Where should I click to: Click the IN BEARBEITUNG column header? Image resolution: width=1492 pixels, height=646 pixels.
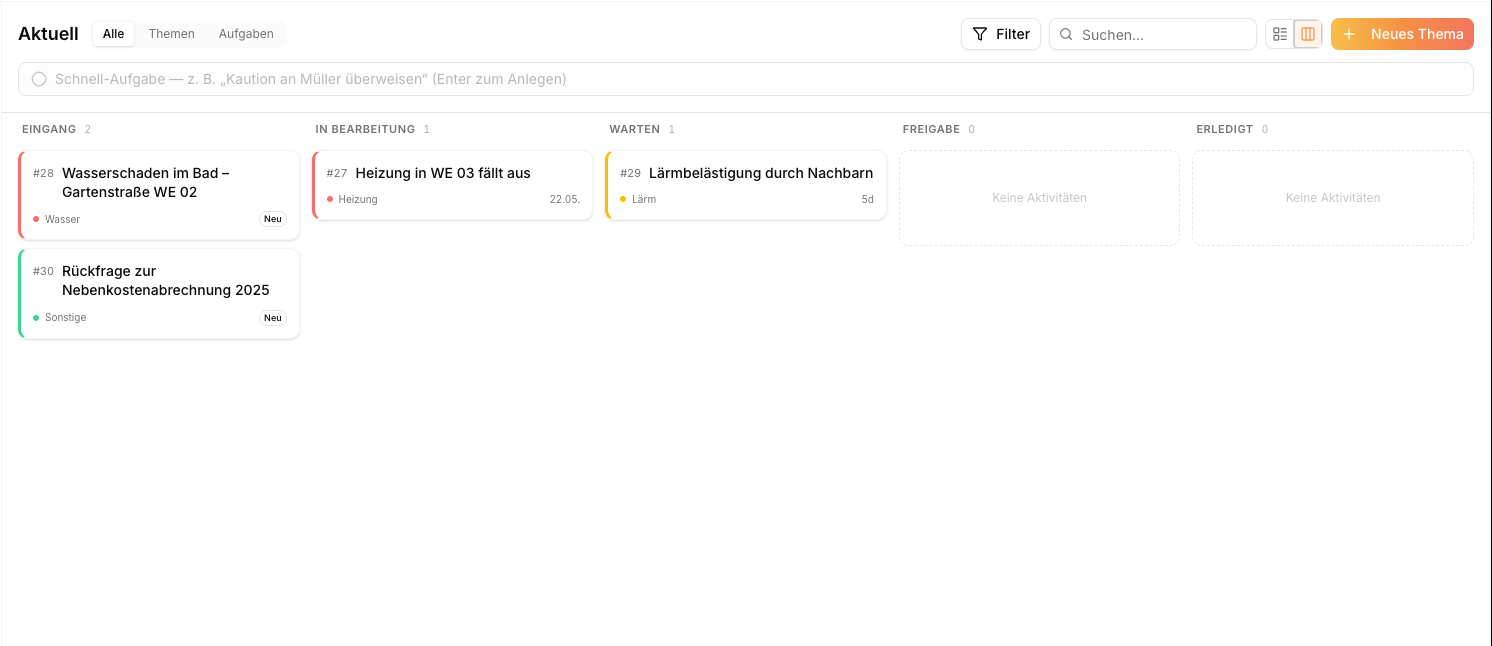365,129
